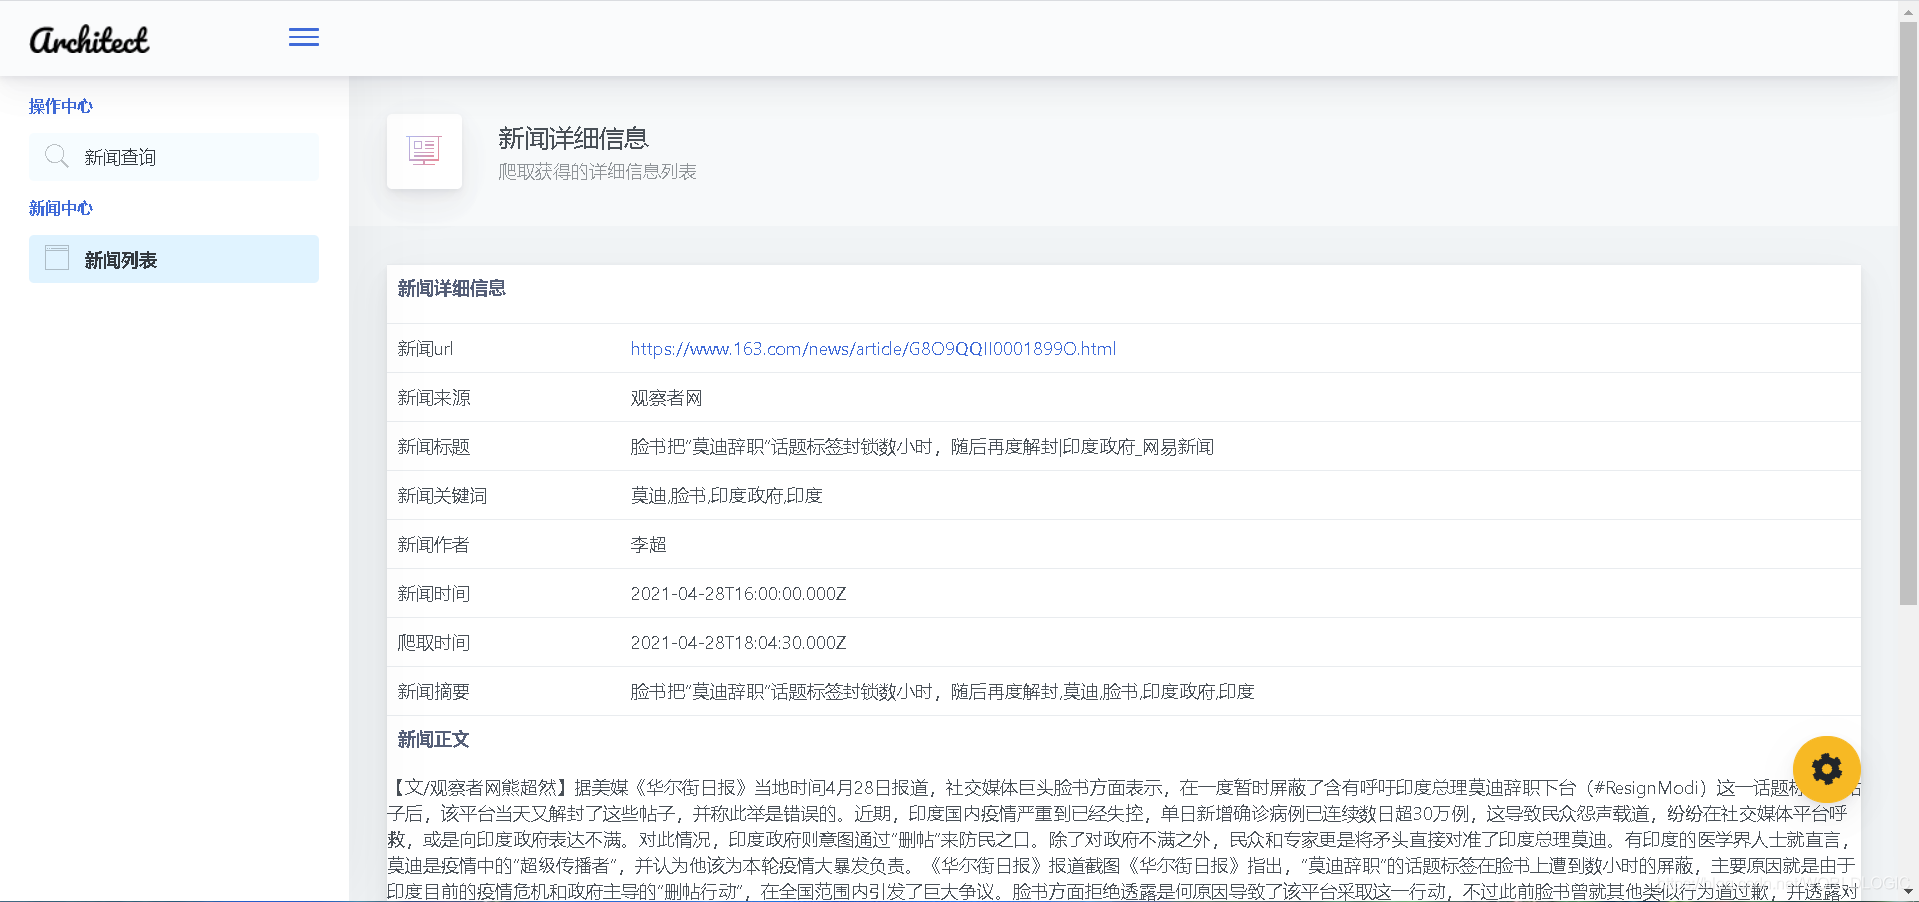Click news time 2021-04-28T16:00:00.000Z

point(738,594)
